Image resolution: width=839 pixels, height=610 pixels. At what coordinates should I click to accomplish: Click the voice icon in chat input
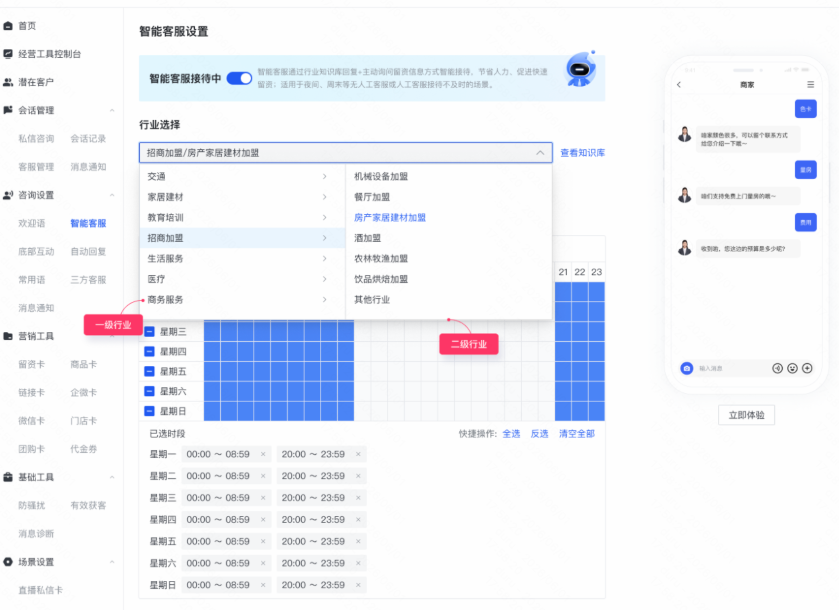(x=777, y=368)
